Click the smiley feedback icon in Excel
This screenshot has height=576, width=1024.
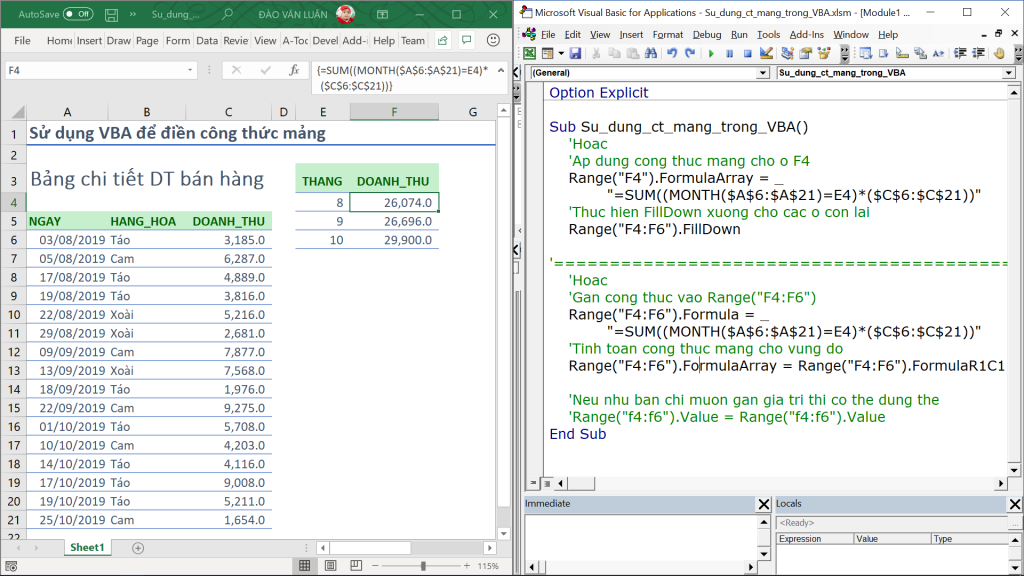tap(491, 40)
